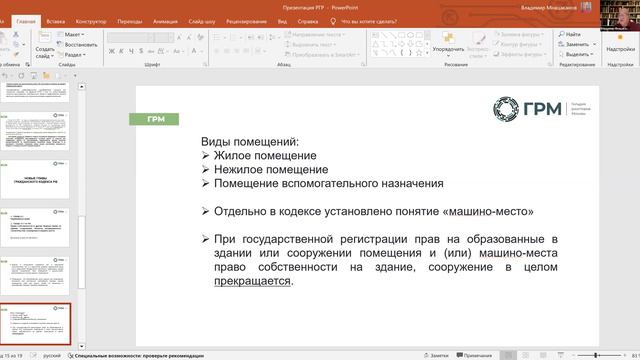Click start slideshow icon in quick access

(x=34, y=76)
